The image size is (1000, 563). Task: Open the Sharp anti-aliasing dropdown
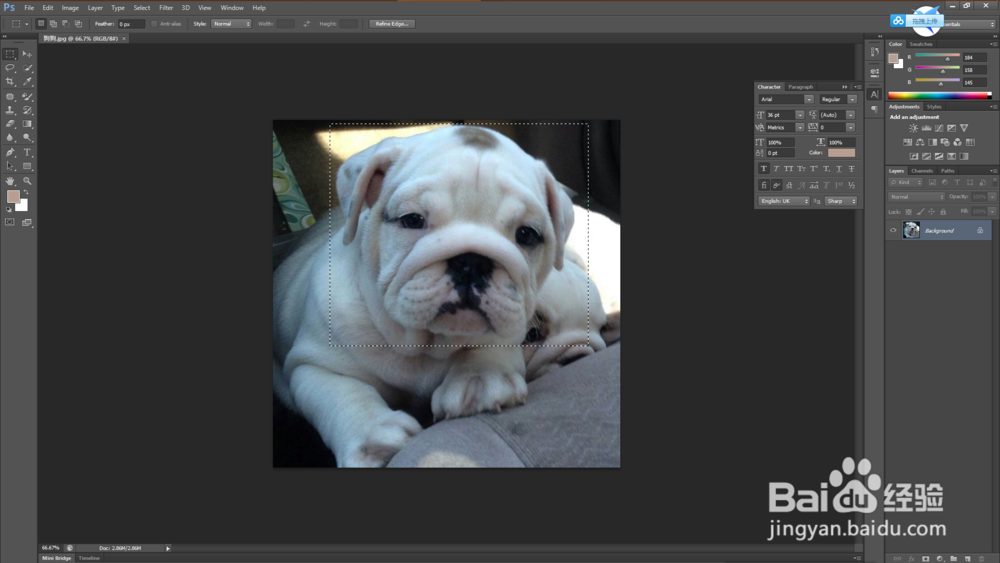pos(841,201)
